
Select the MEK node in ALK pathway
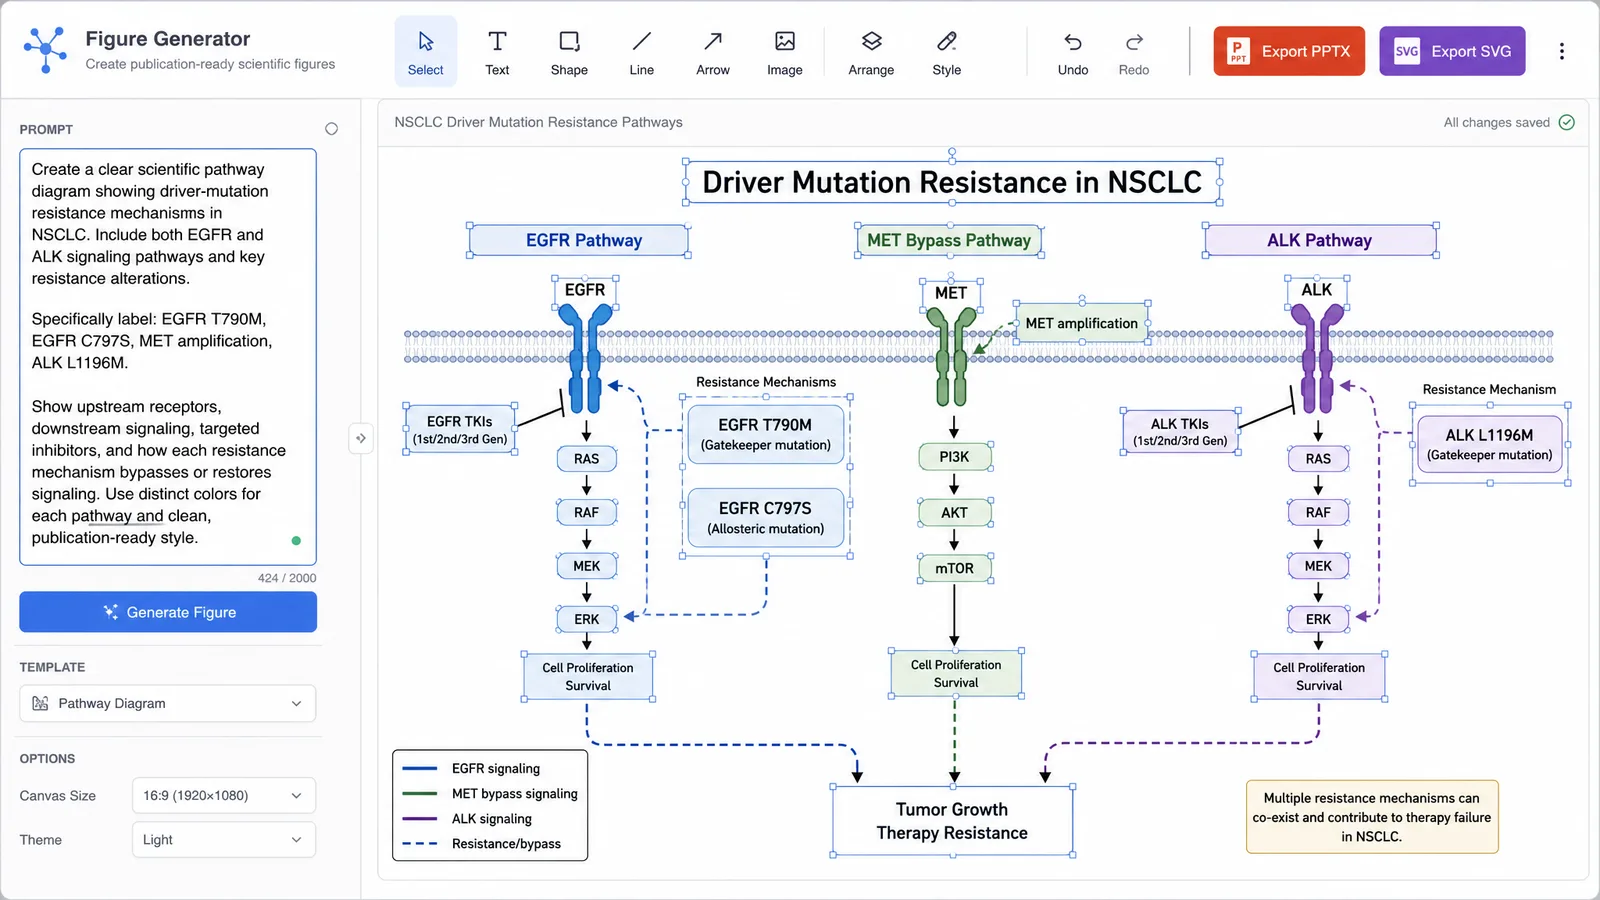tap(1318, 566)
